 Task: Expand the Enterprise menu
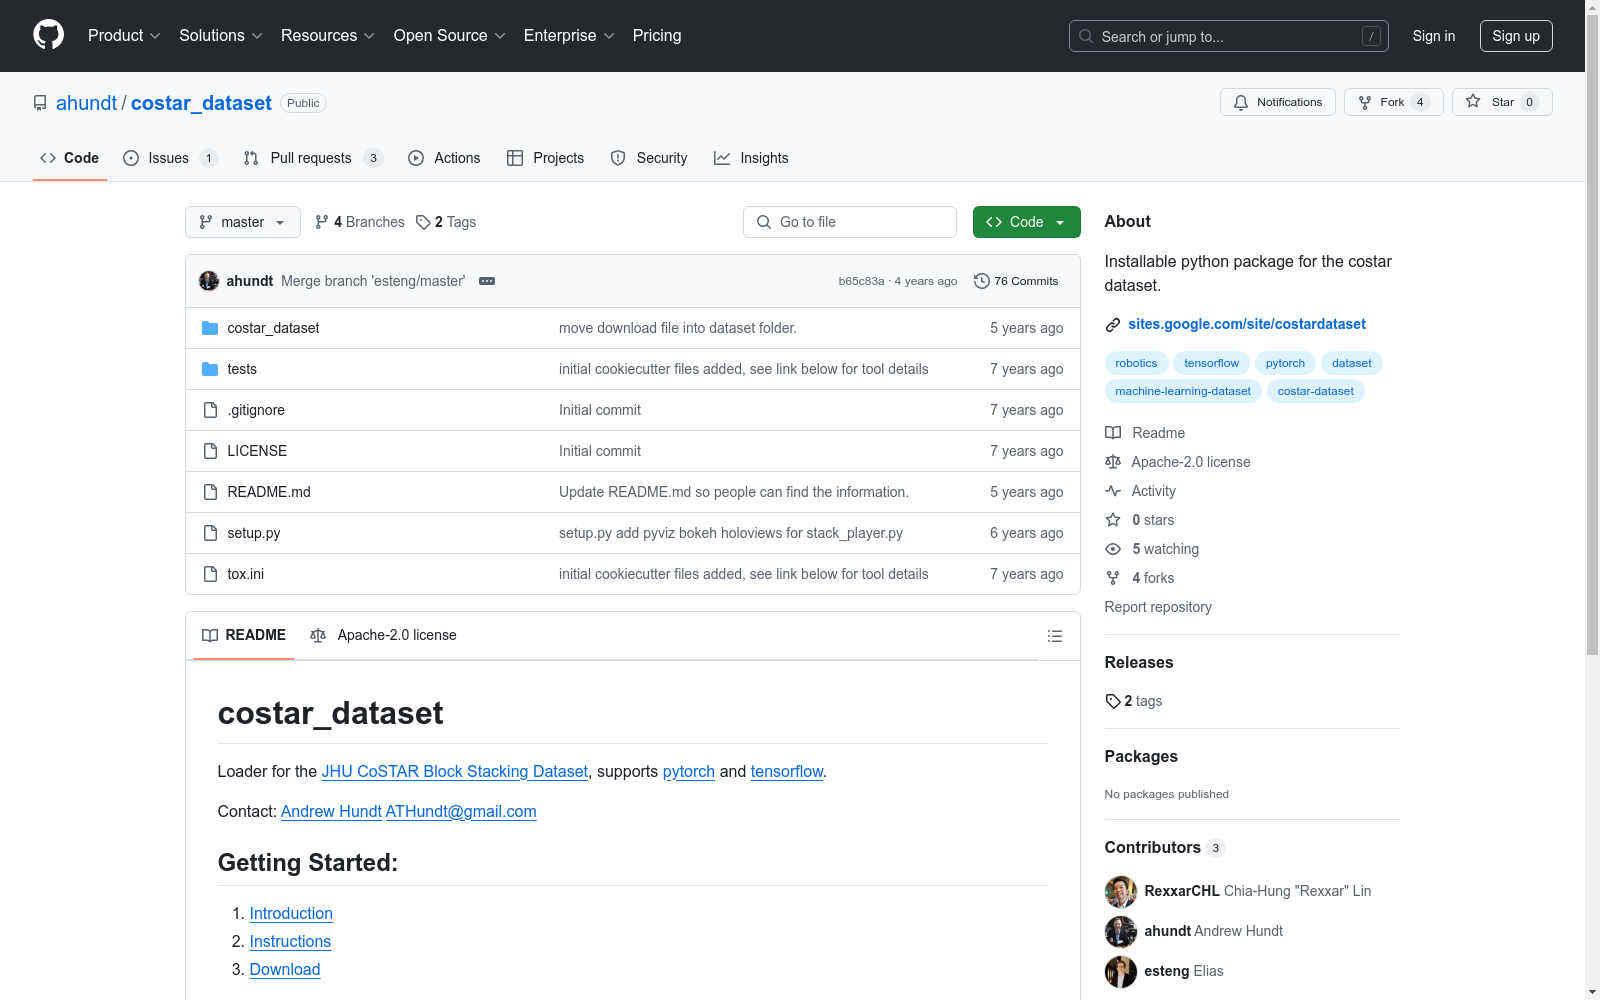[x=569, y=35]
